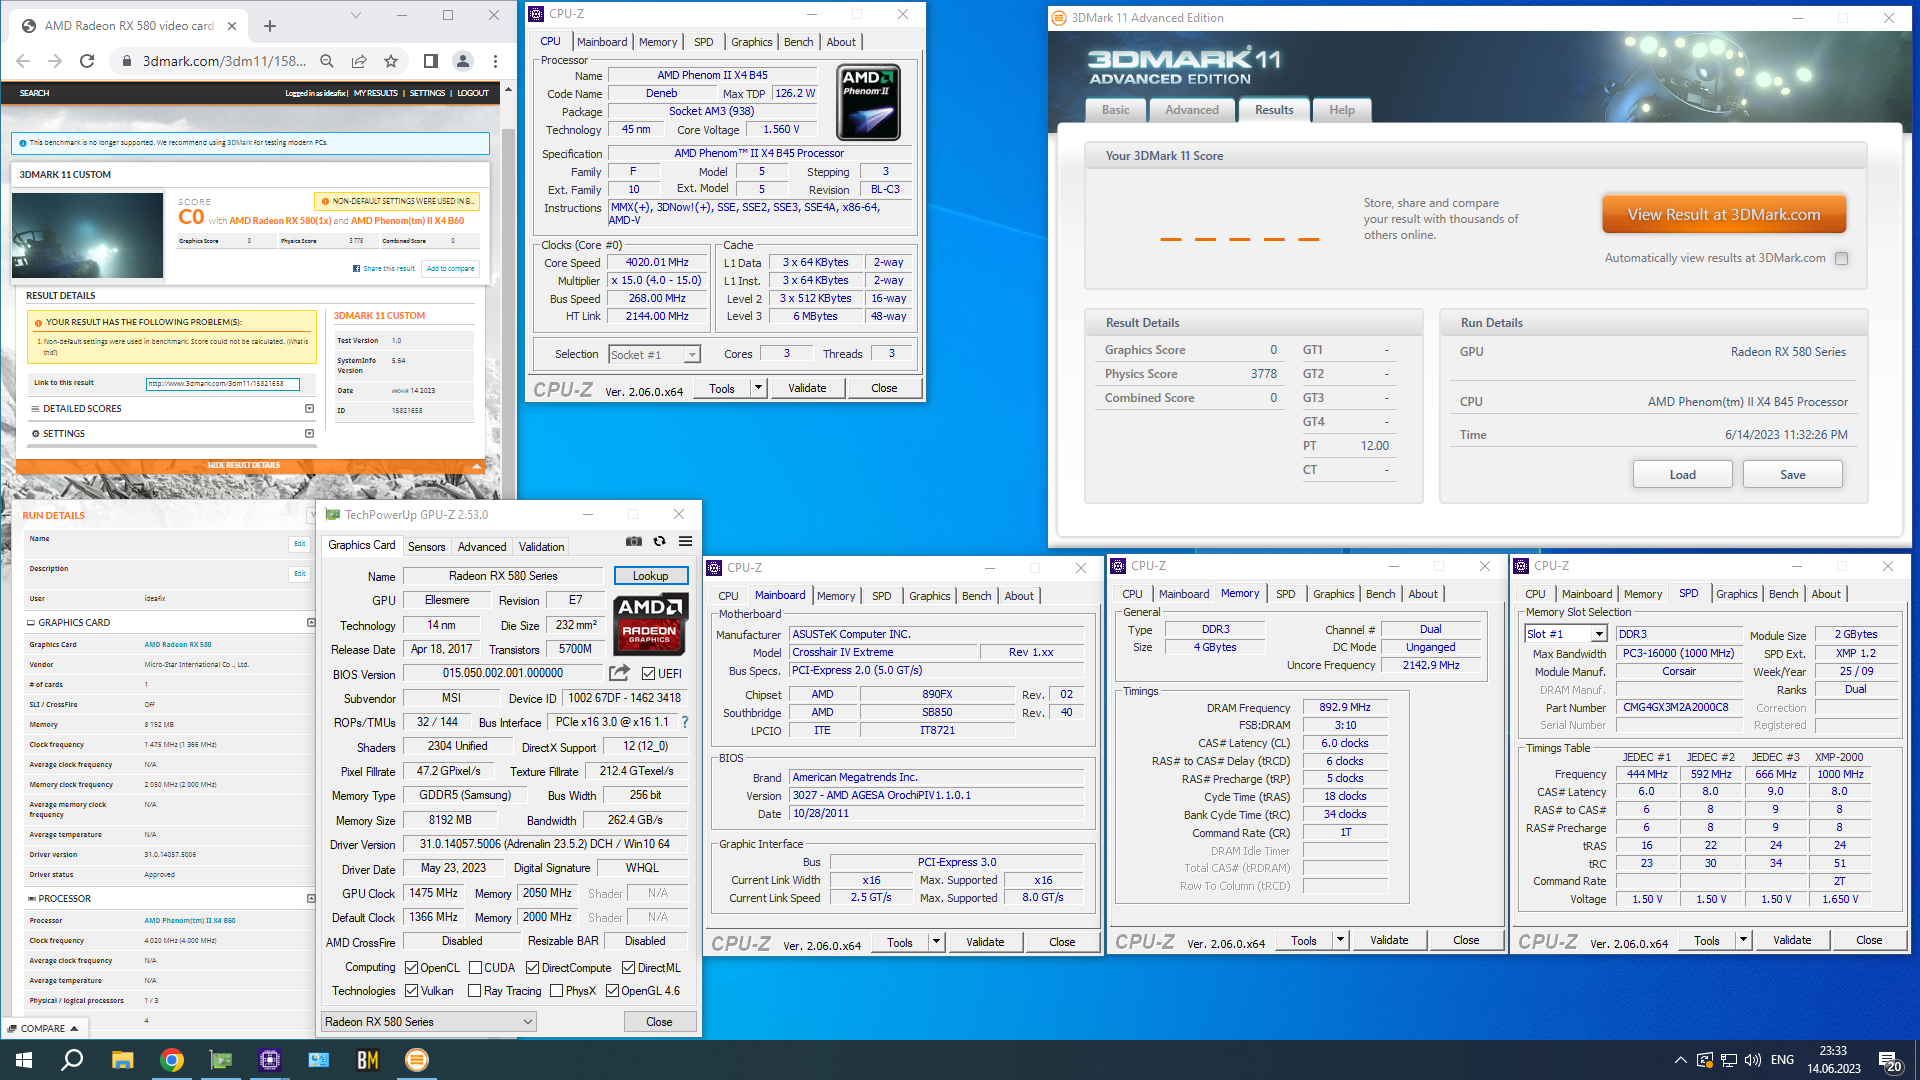Open Windows taskbar search
Image resolution: width=1920 pixels, height=1080 pixels.
tap(72, 1060)
